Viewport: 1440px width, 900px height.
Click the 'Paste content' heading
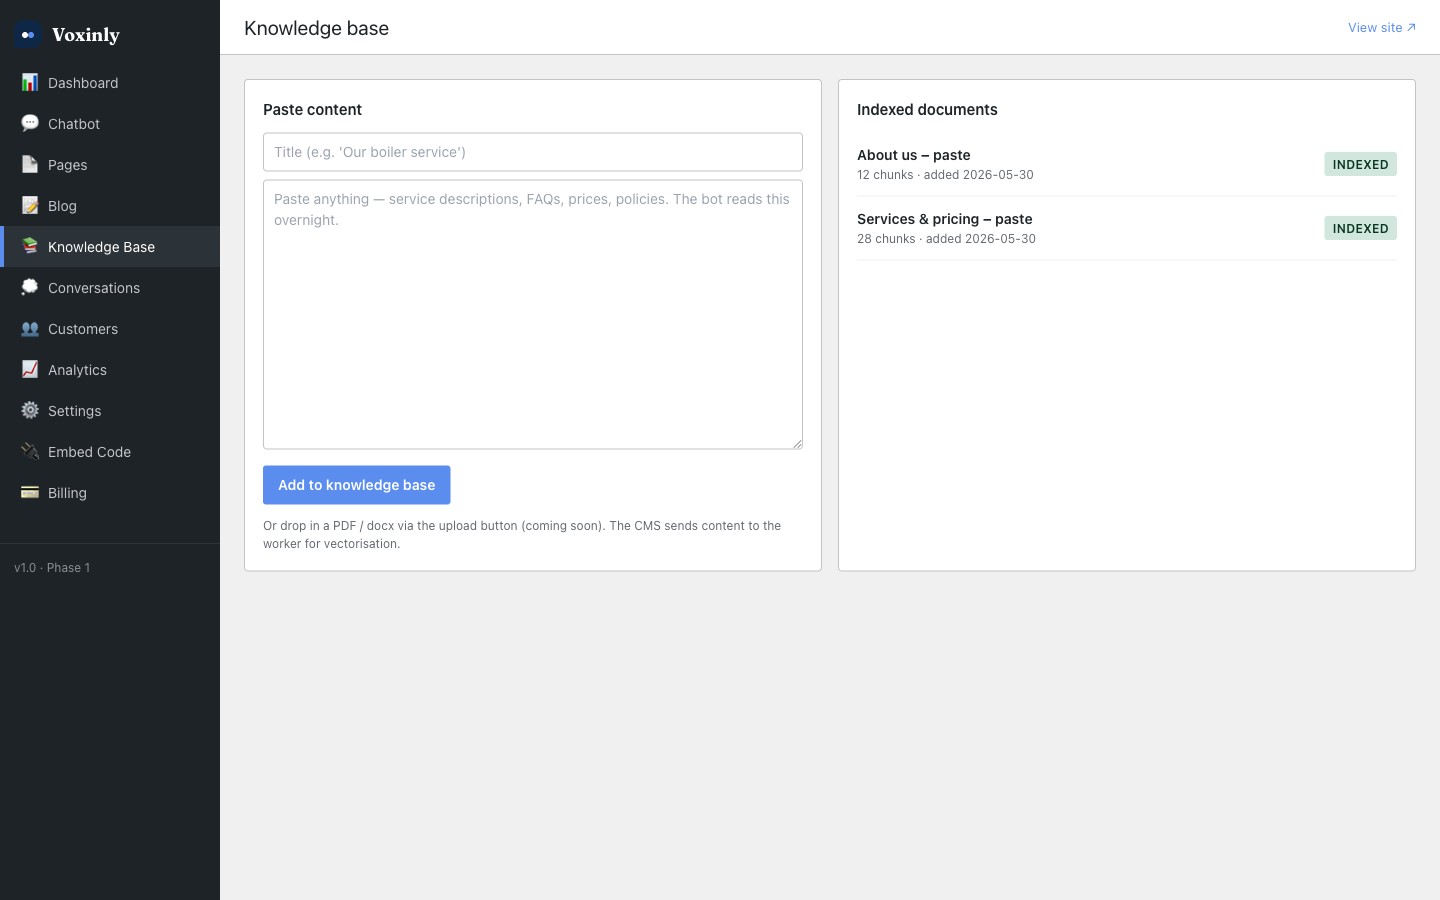(x=312, y=110)
